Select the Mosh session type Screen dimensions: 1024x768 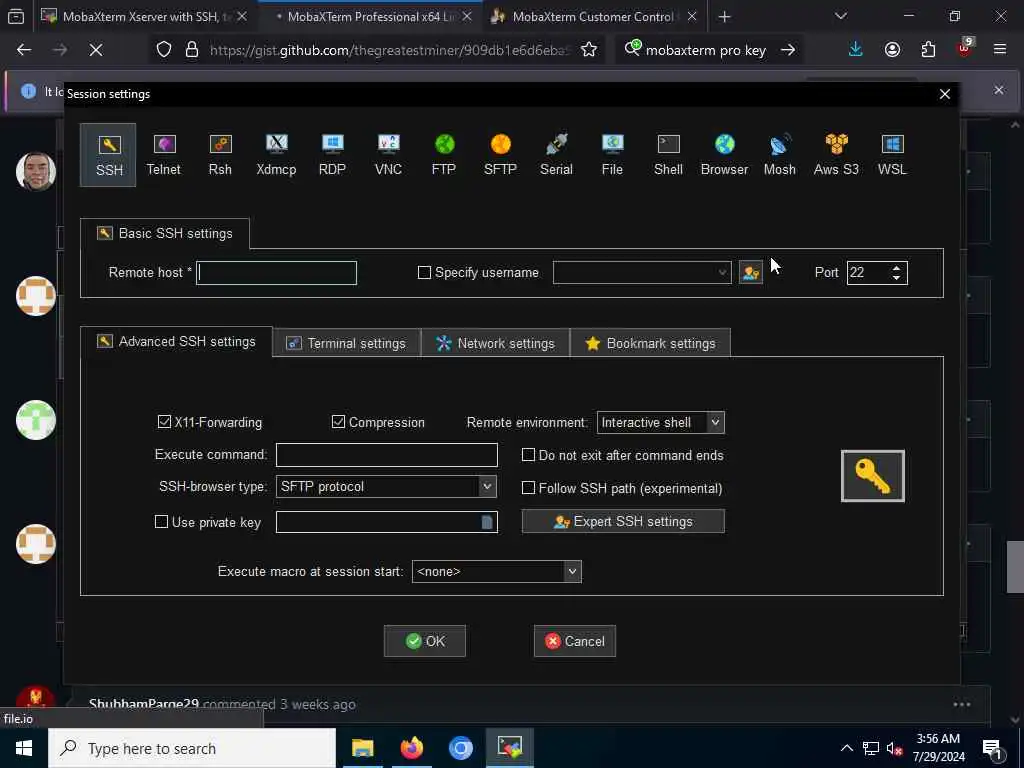point(780,155)
